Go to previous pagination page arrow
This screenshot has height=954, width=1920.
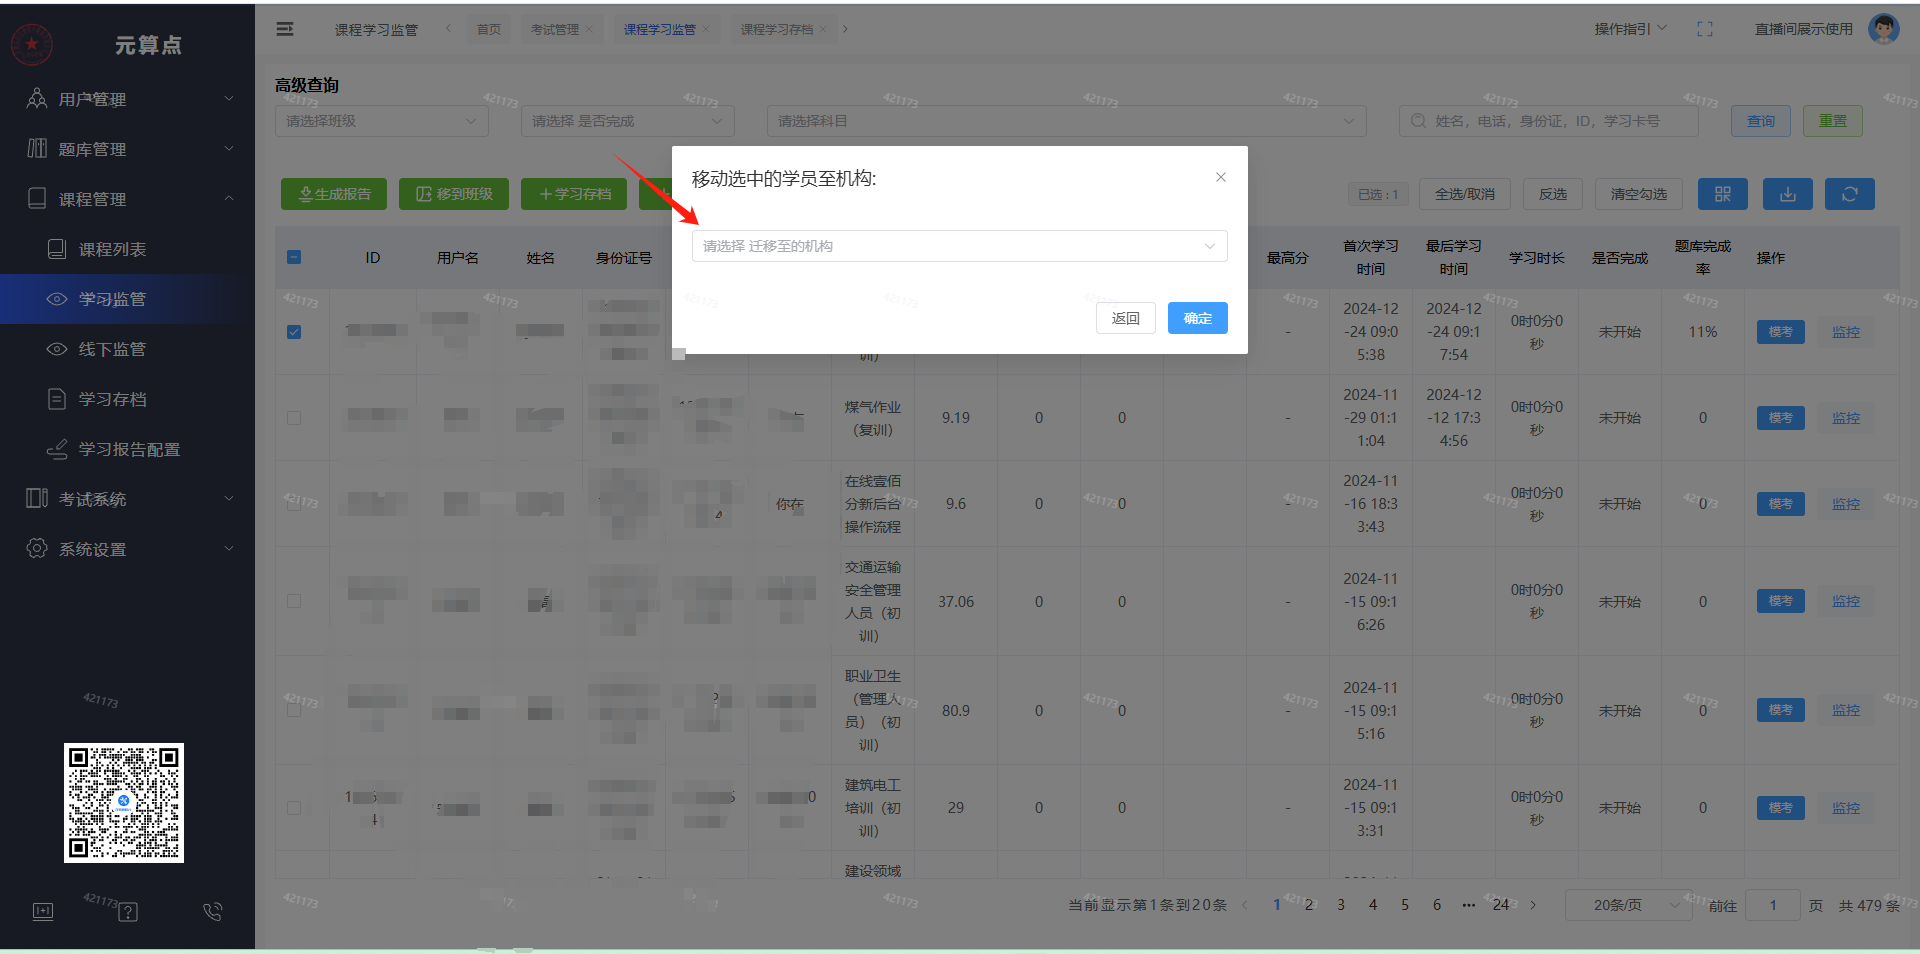click(x=1245, y=905)
